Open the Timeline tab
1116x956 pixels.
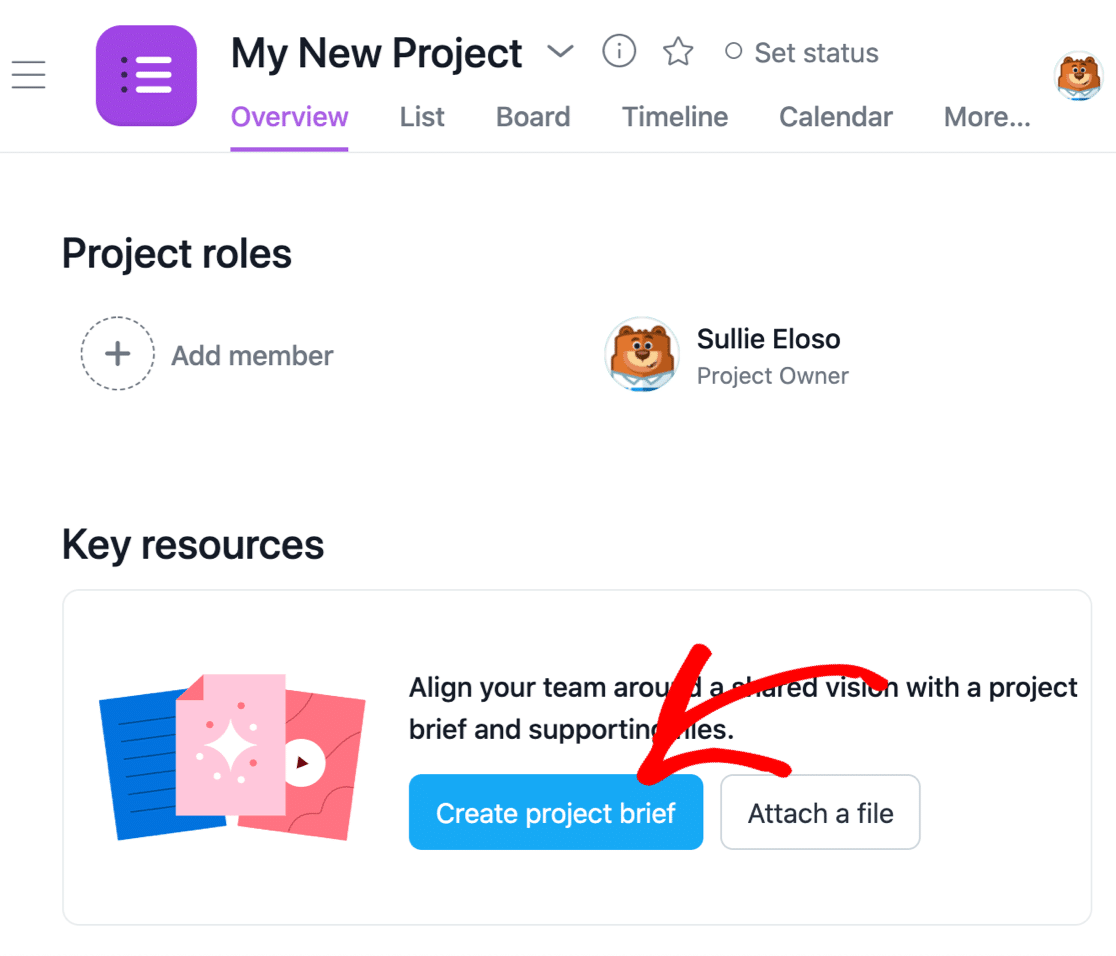[x=675, y=117]
